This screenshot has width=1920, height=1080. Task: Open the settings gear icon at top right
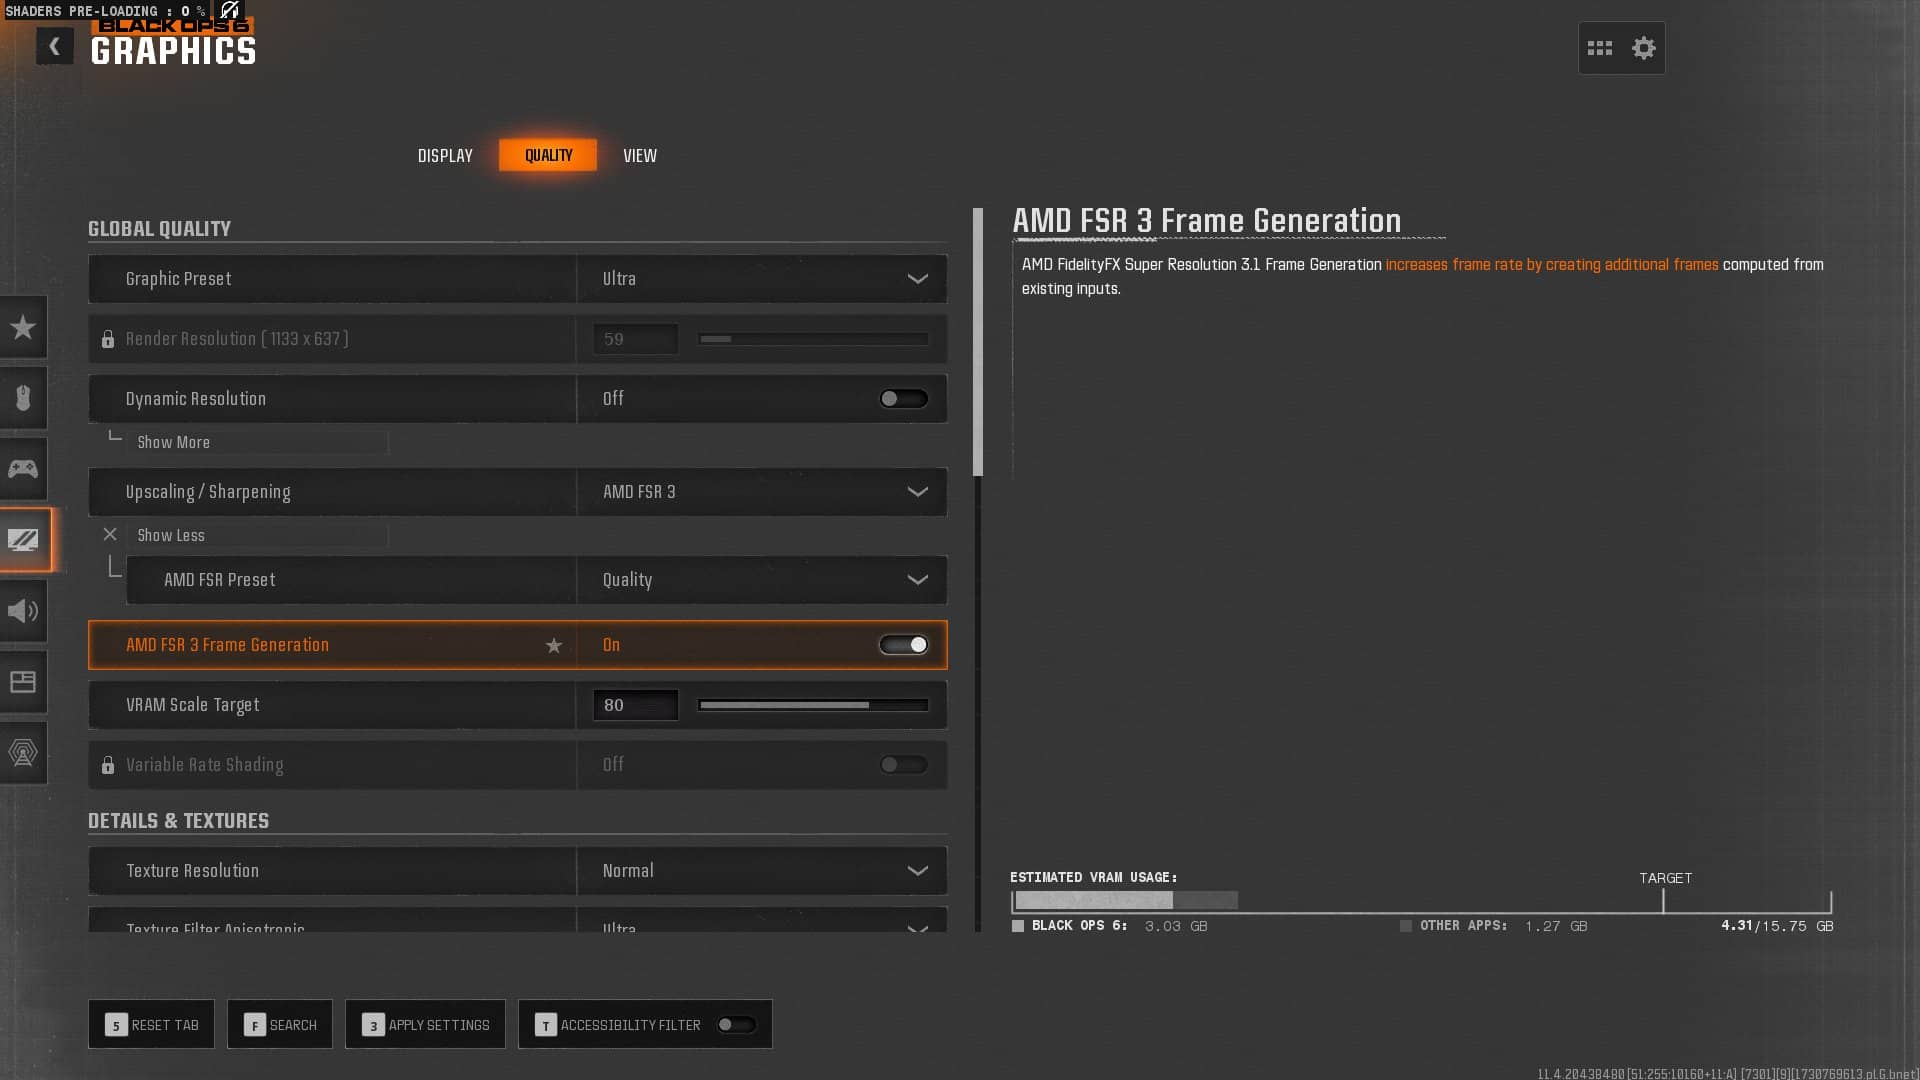pyautogui.click(x=1643, y=48)
